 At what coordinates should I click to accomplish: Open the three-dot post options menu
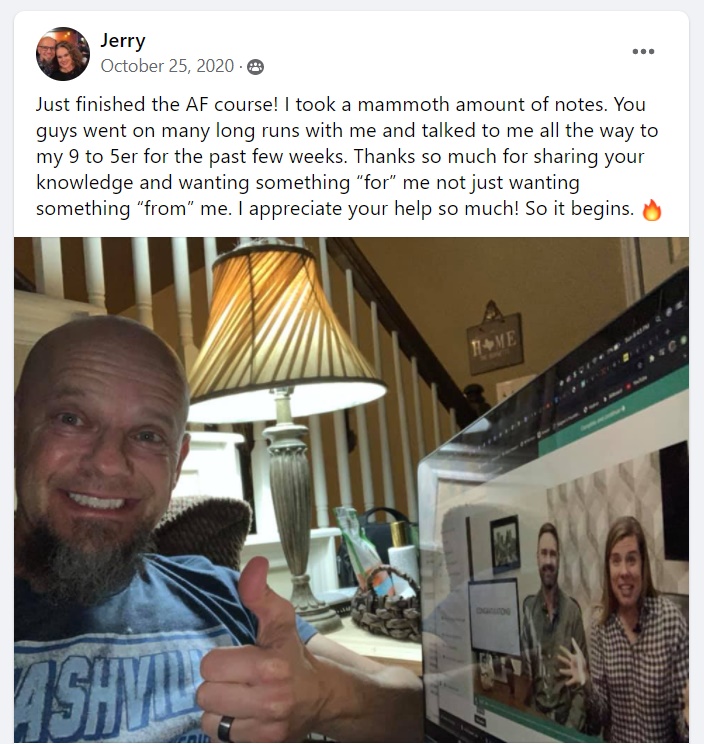(643, 51)
